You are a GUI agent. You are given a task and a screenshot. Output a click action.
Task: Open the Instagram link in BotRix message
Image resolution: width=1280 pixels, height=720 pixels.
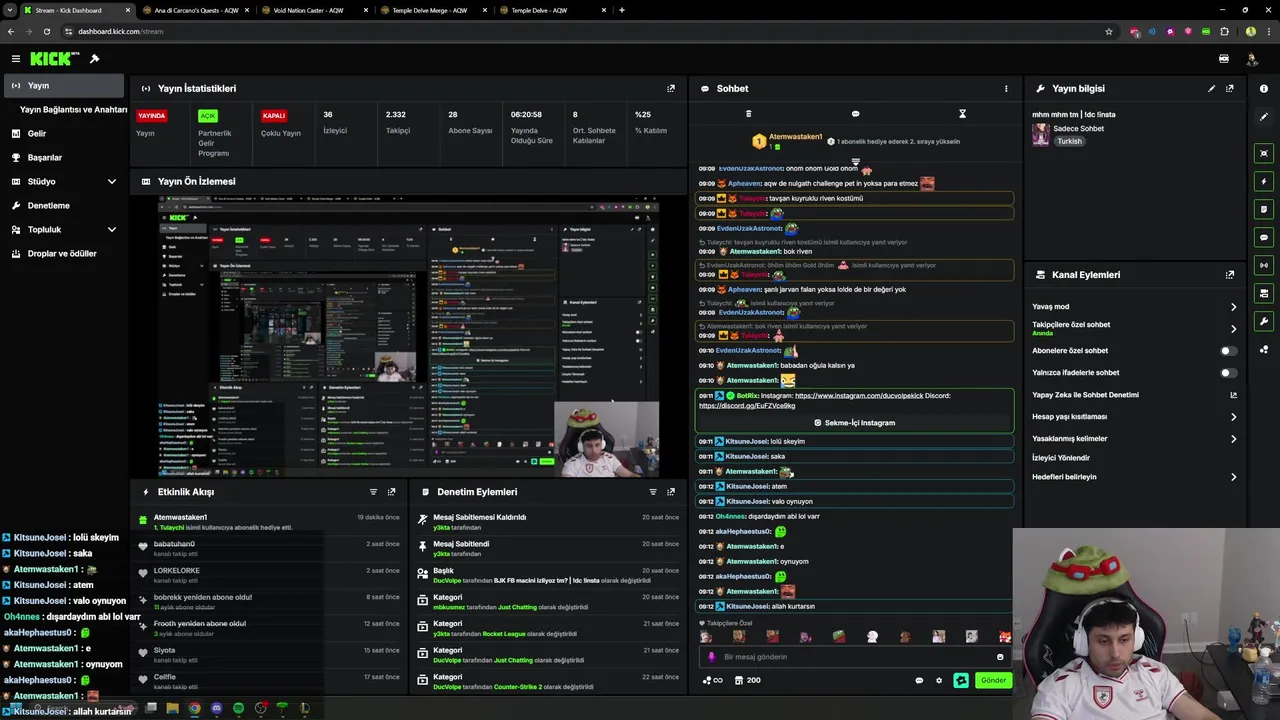click(859, 396)
